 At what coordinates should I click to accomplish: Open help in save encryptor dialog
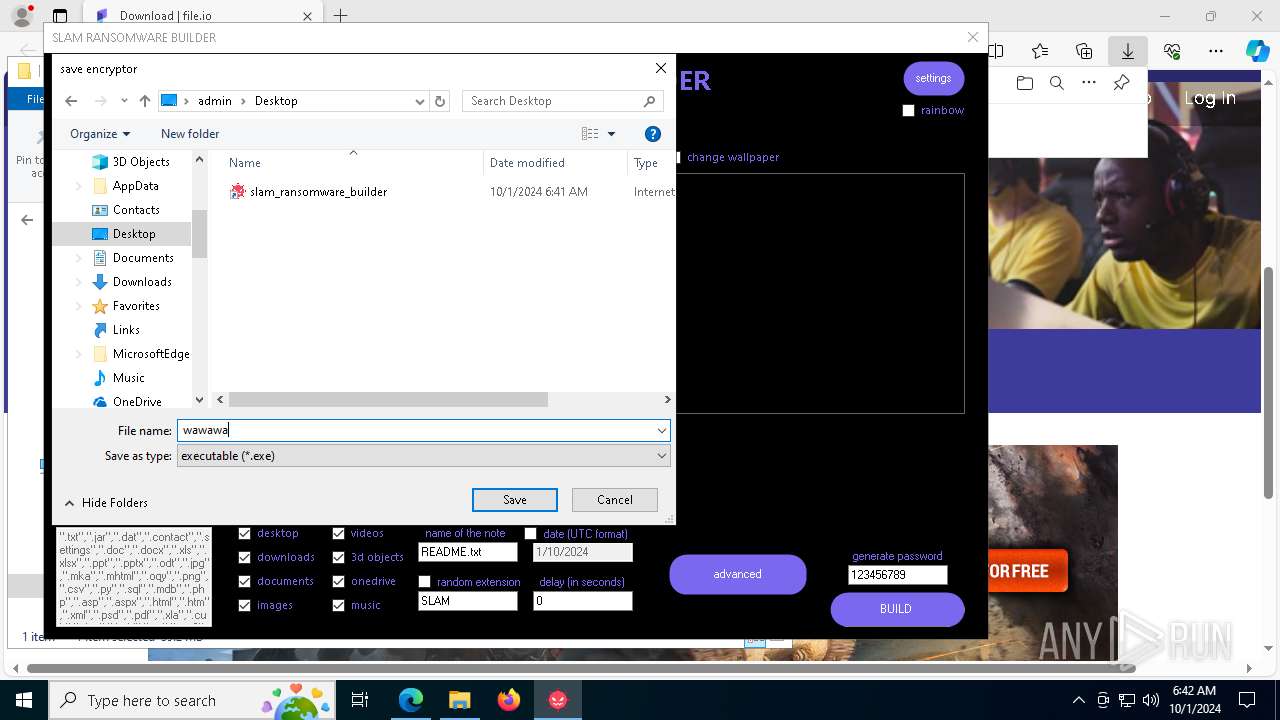click(653, 134)
